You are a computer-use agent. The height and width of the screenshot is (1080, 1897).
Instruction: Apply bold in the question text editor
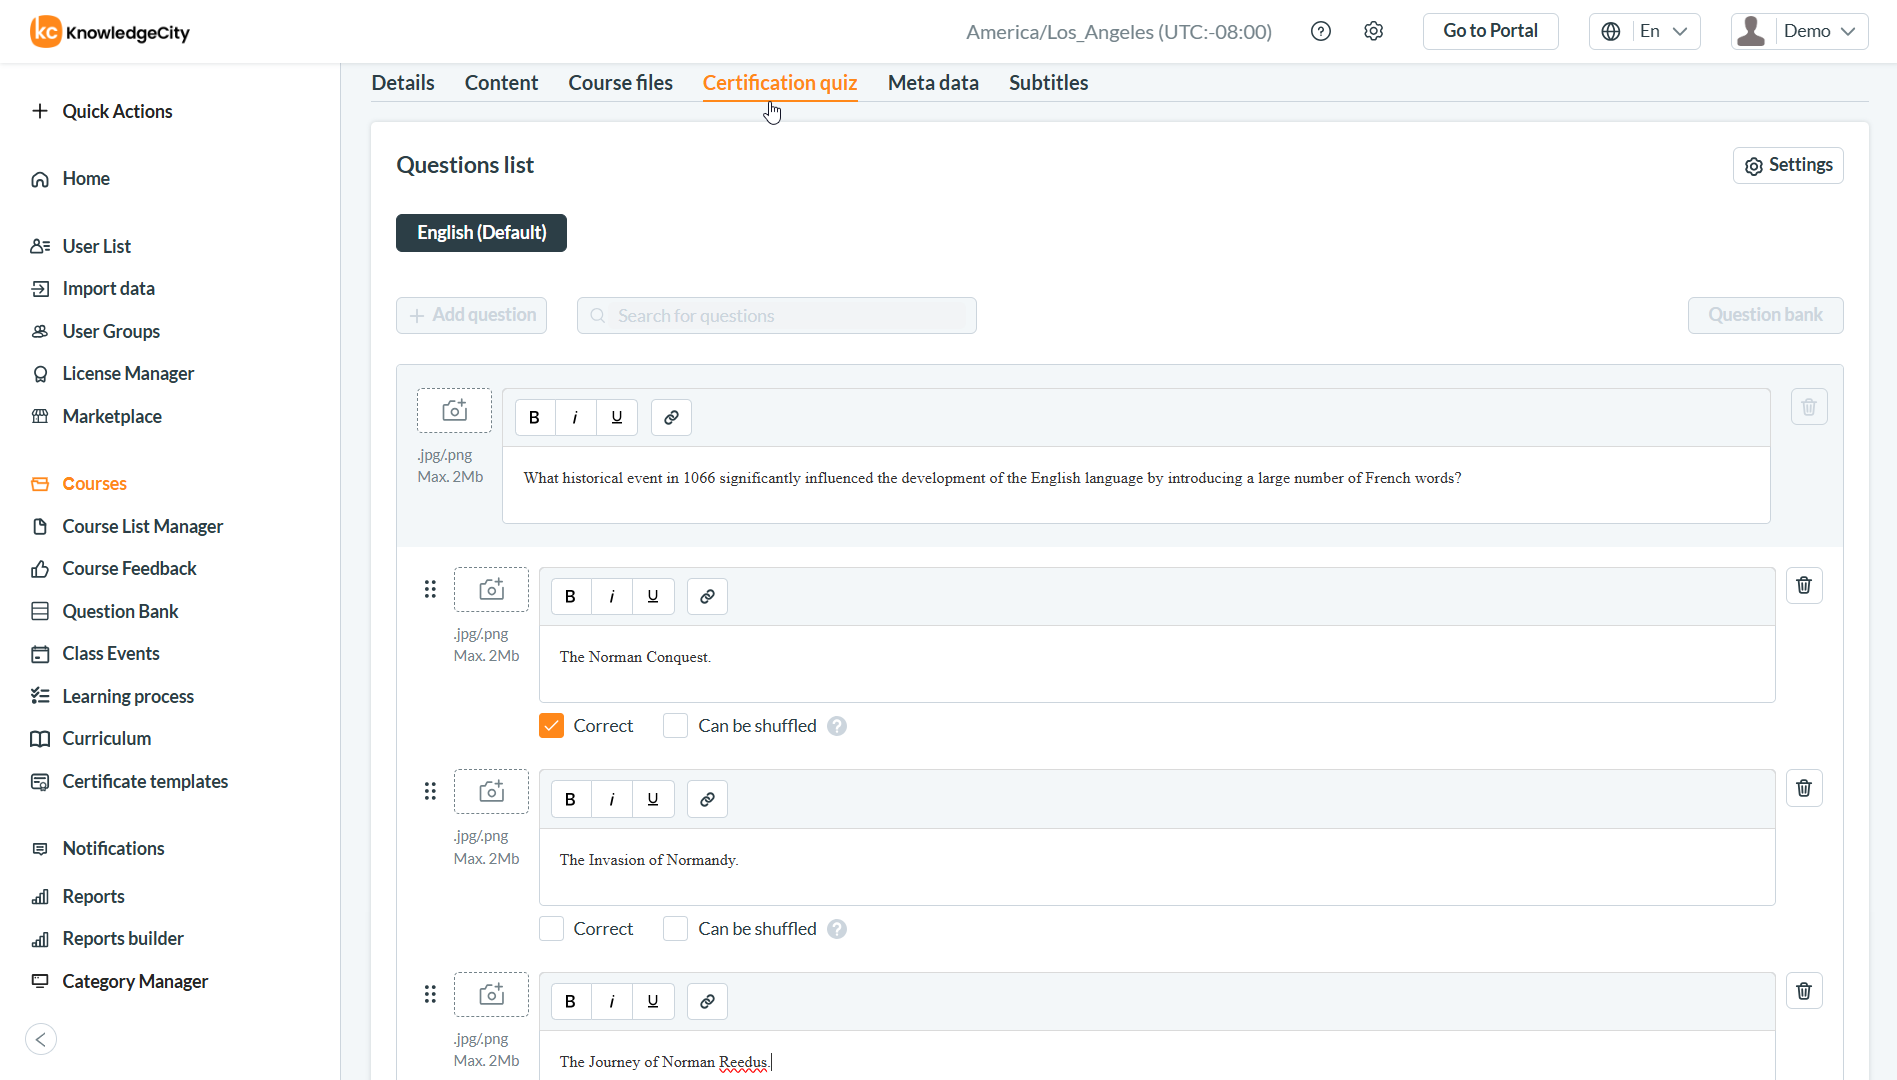(535, 417)
